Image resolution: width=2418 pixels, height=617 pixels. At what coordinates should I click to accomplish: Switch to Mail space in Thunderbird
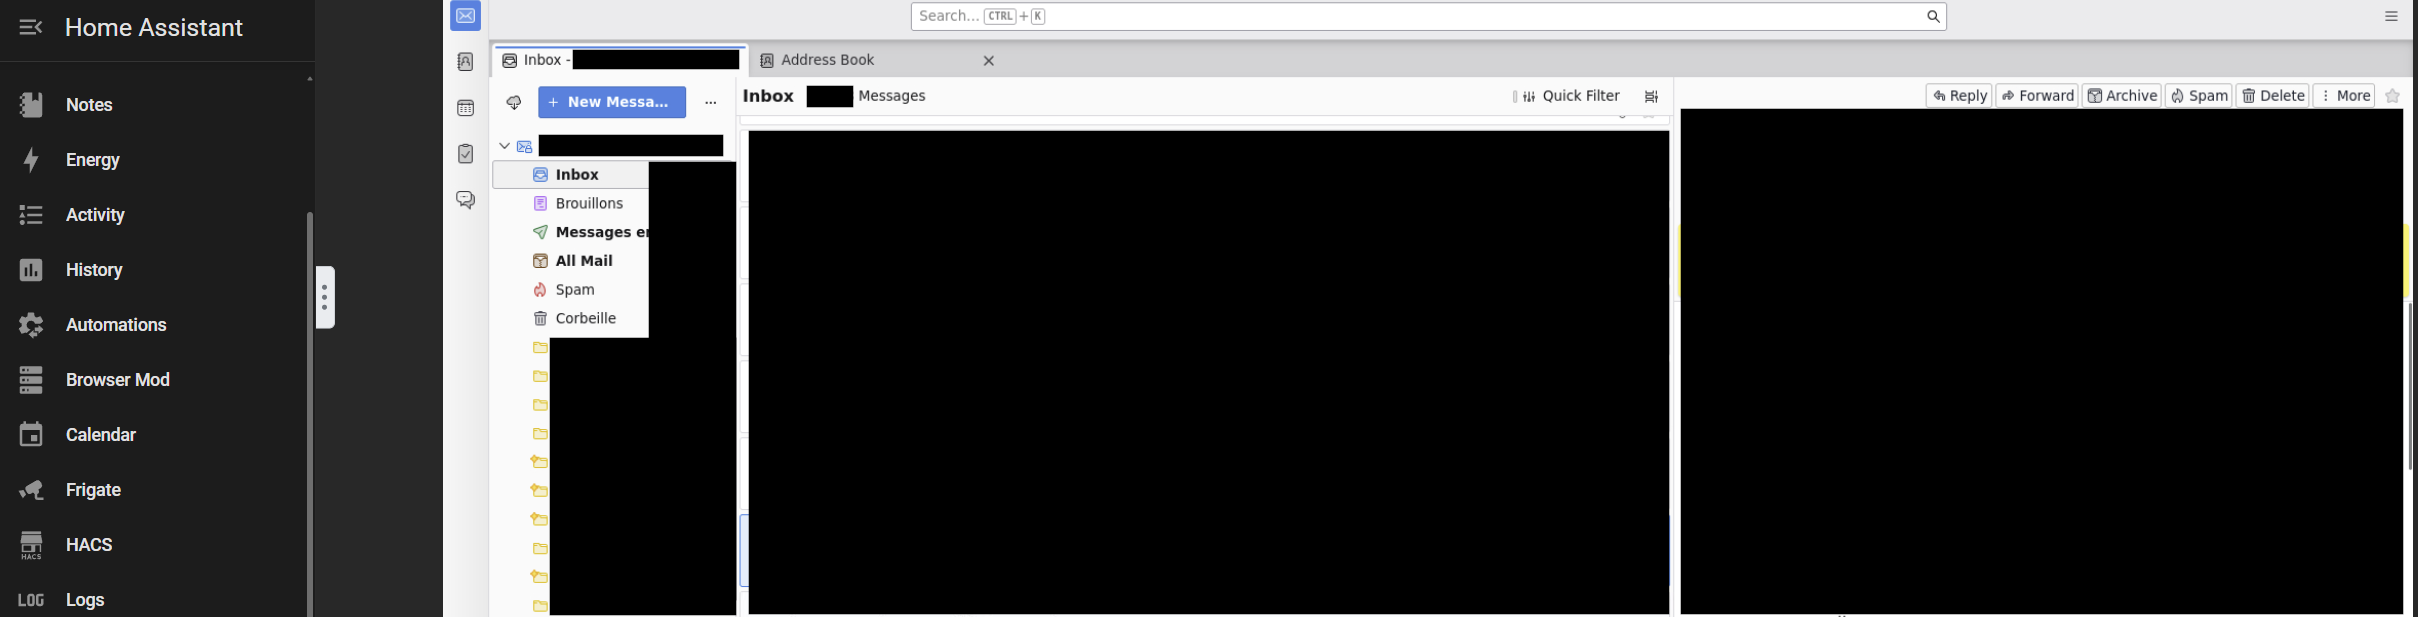(466, 16)
